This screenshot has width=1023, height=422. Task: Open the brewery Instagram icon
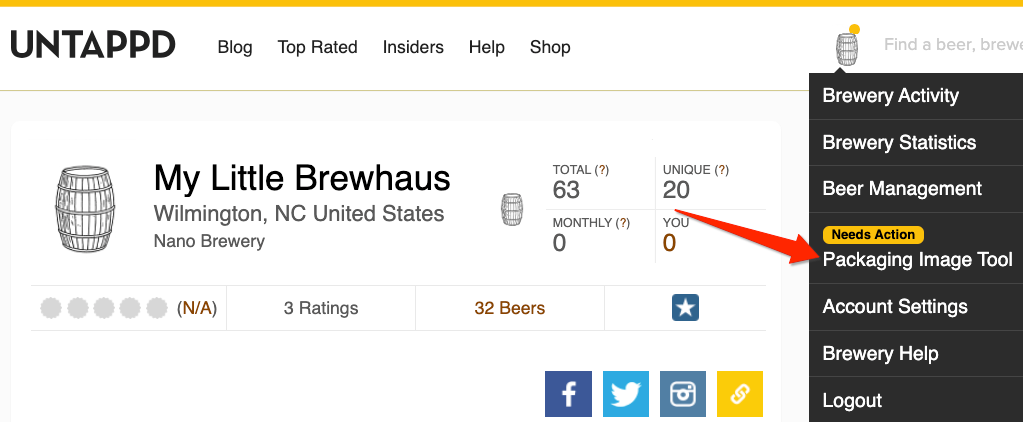pyautogui.click(x=683, y=394)
